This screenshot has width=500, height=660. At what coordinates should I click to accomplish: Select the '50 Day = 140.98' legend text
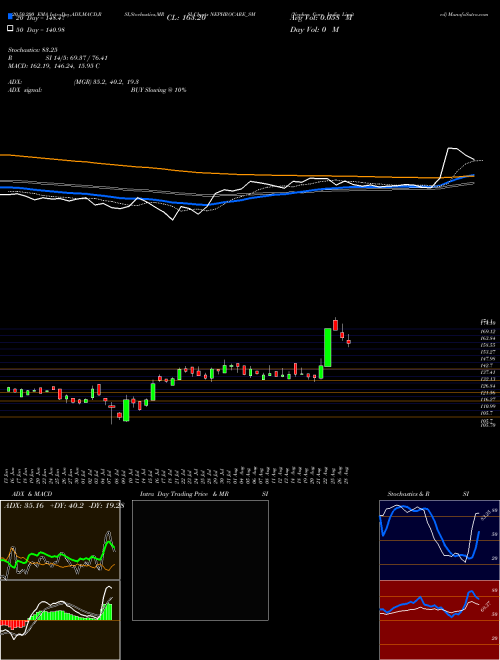[40, 29]
